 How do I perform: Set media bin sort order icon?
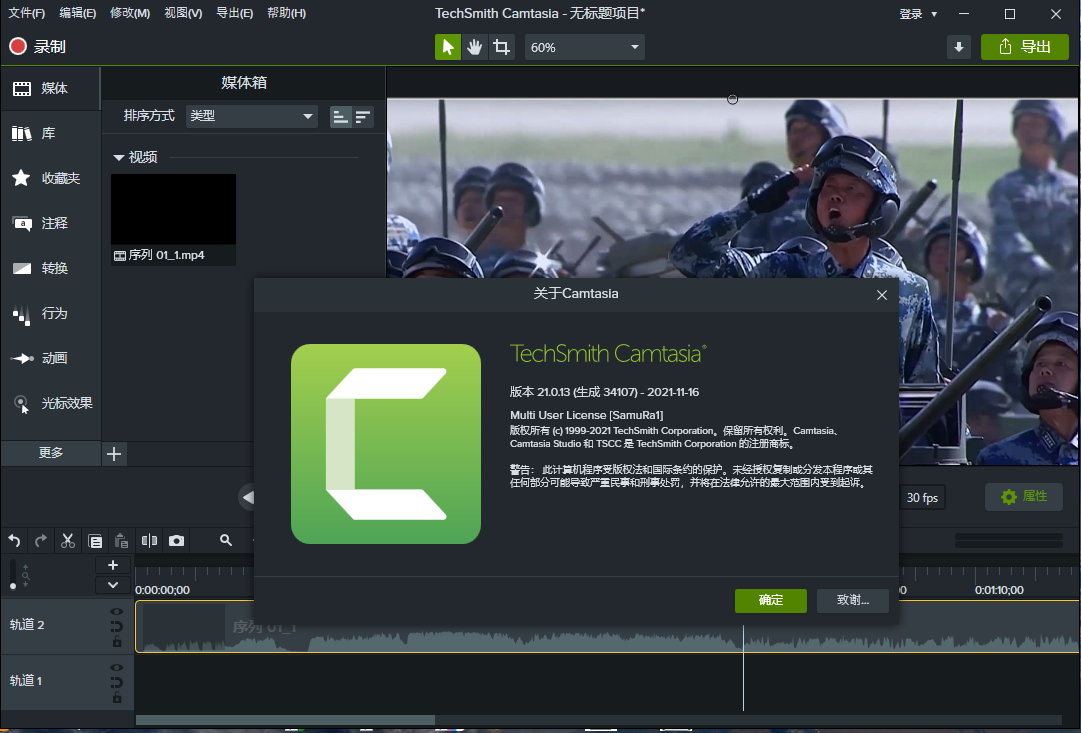pyautogui.click(x=363, y=117)
